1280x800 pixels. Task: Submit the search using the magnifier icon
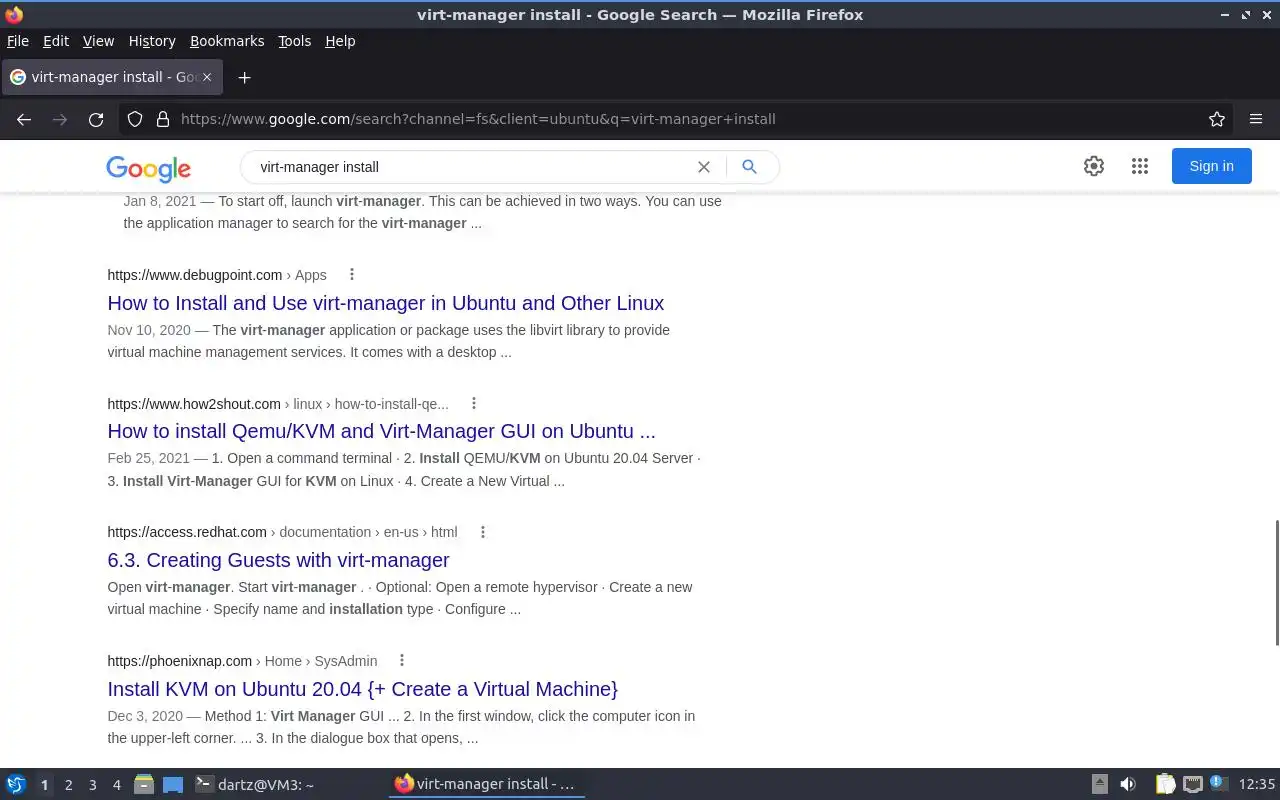coord(749,167)
